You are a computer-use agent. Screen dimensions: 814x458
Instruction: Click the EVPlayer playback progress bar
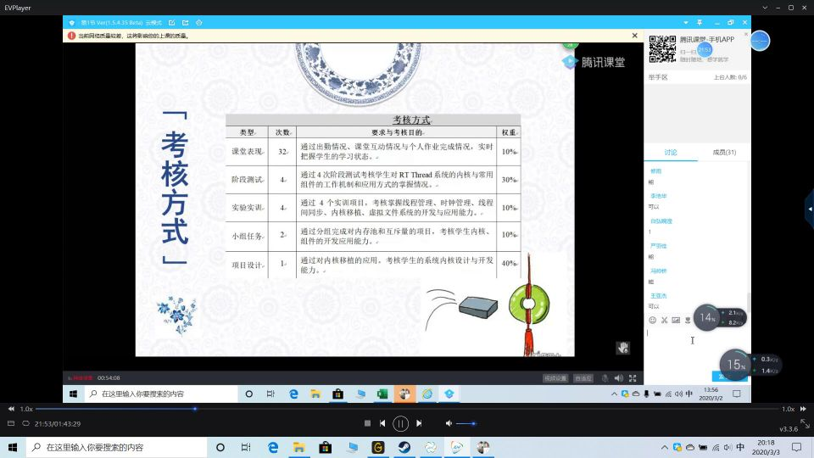click(400, 409)
